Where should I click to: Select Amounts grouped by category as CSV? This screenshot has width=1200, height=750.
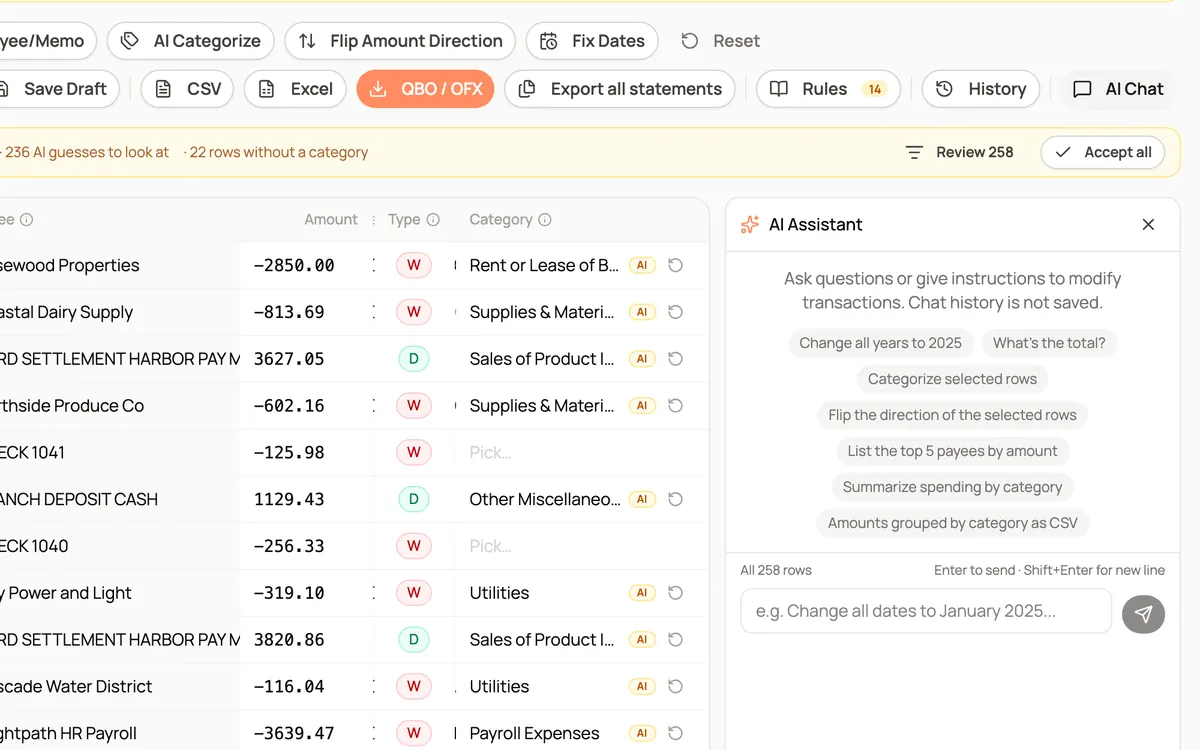[952, 523]
